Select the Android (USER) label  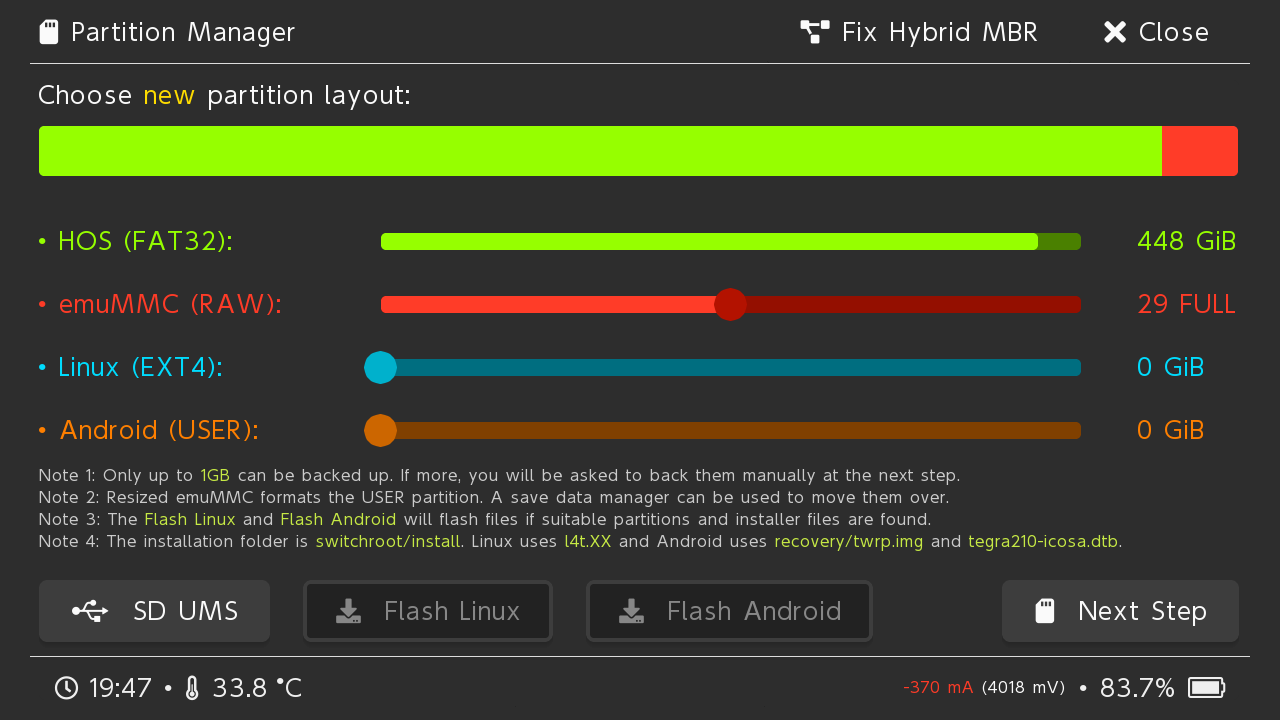pyautogui.click(x=149, y=430)
